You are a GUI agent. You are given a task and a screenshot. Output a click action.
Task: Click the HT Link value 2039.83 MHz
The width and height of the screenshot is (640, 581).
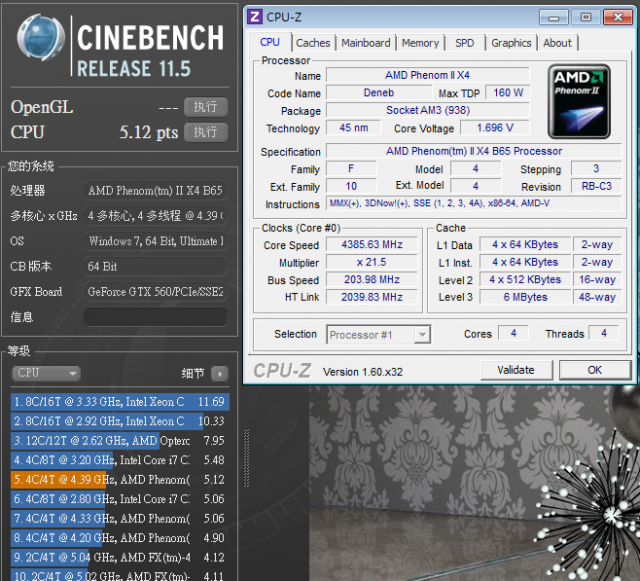[x=372, y=297]
